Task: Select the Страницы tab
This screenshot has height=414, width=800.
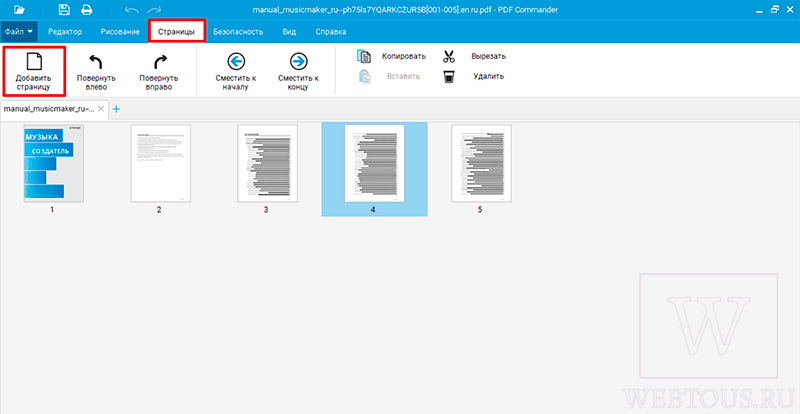Action: point(177,32)
